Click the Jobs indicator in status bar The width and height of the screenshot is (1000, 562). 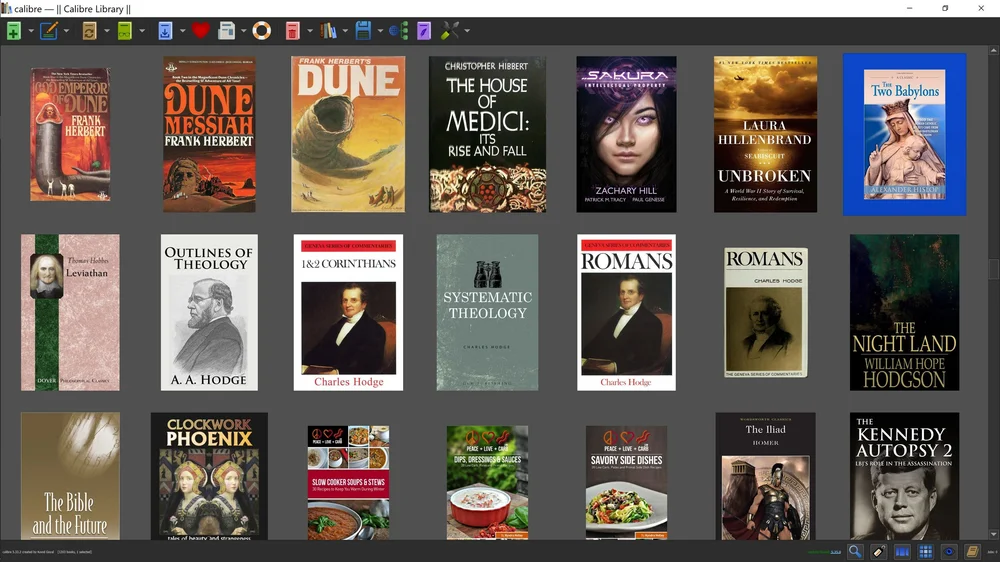click(x=992, y=552)
